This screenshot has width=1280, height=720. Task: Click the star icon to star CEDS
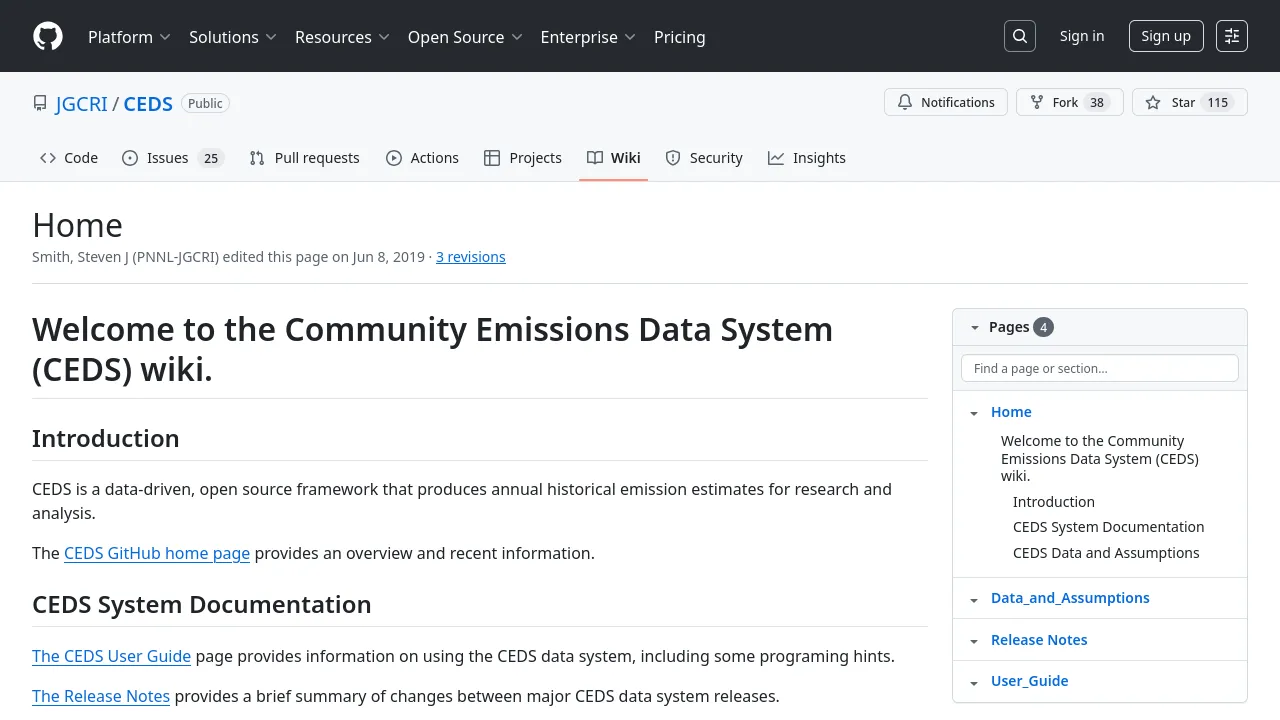point(1152,102)
